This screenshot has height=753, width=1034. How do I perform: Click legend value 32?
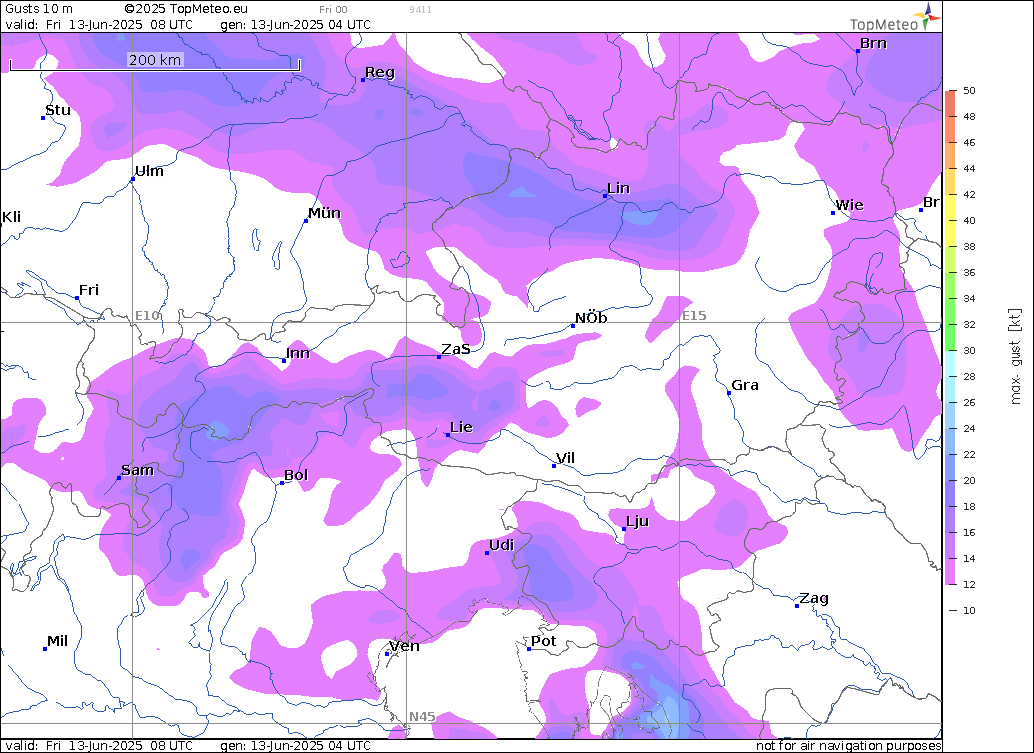[x=969, y=324]
